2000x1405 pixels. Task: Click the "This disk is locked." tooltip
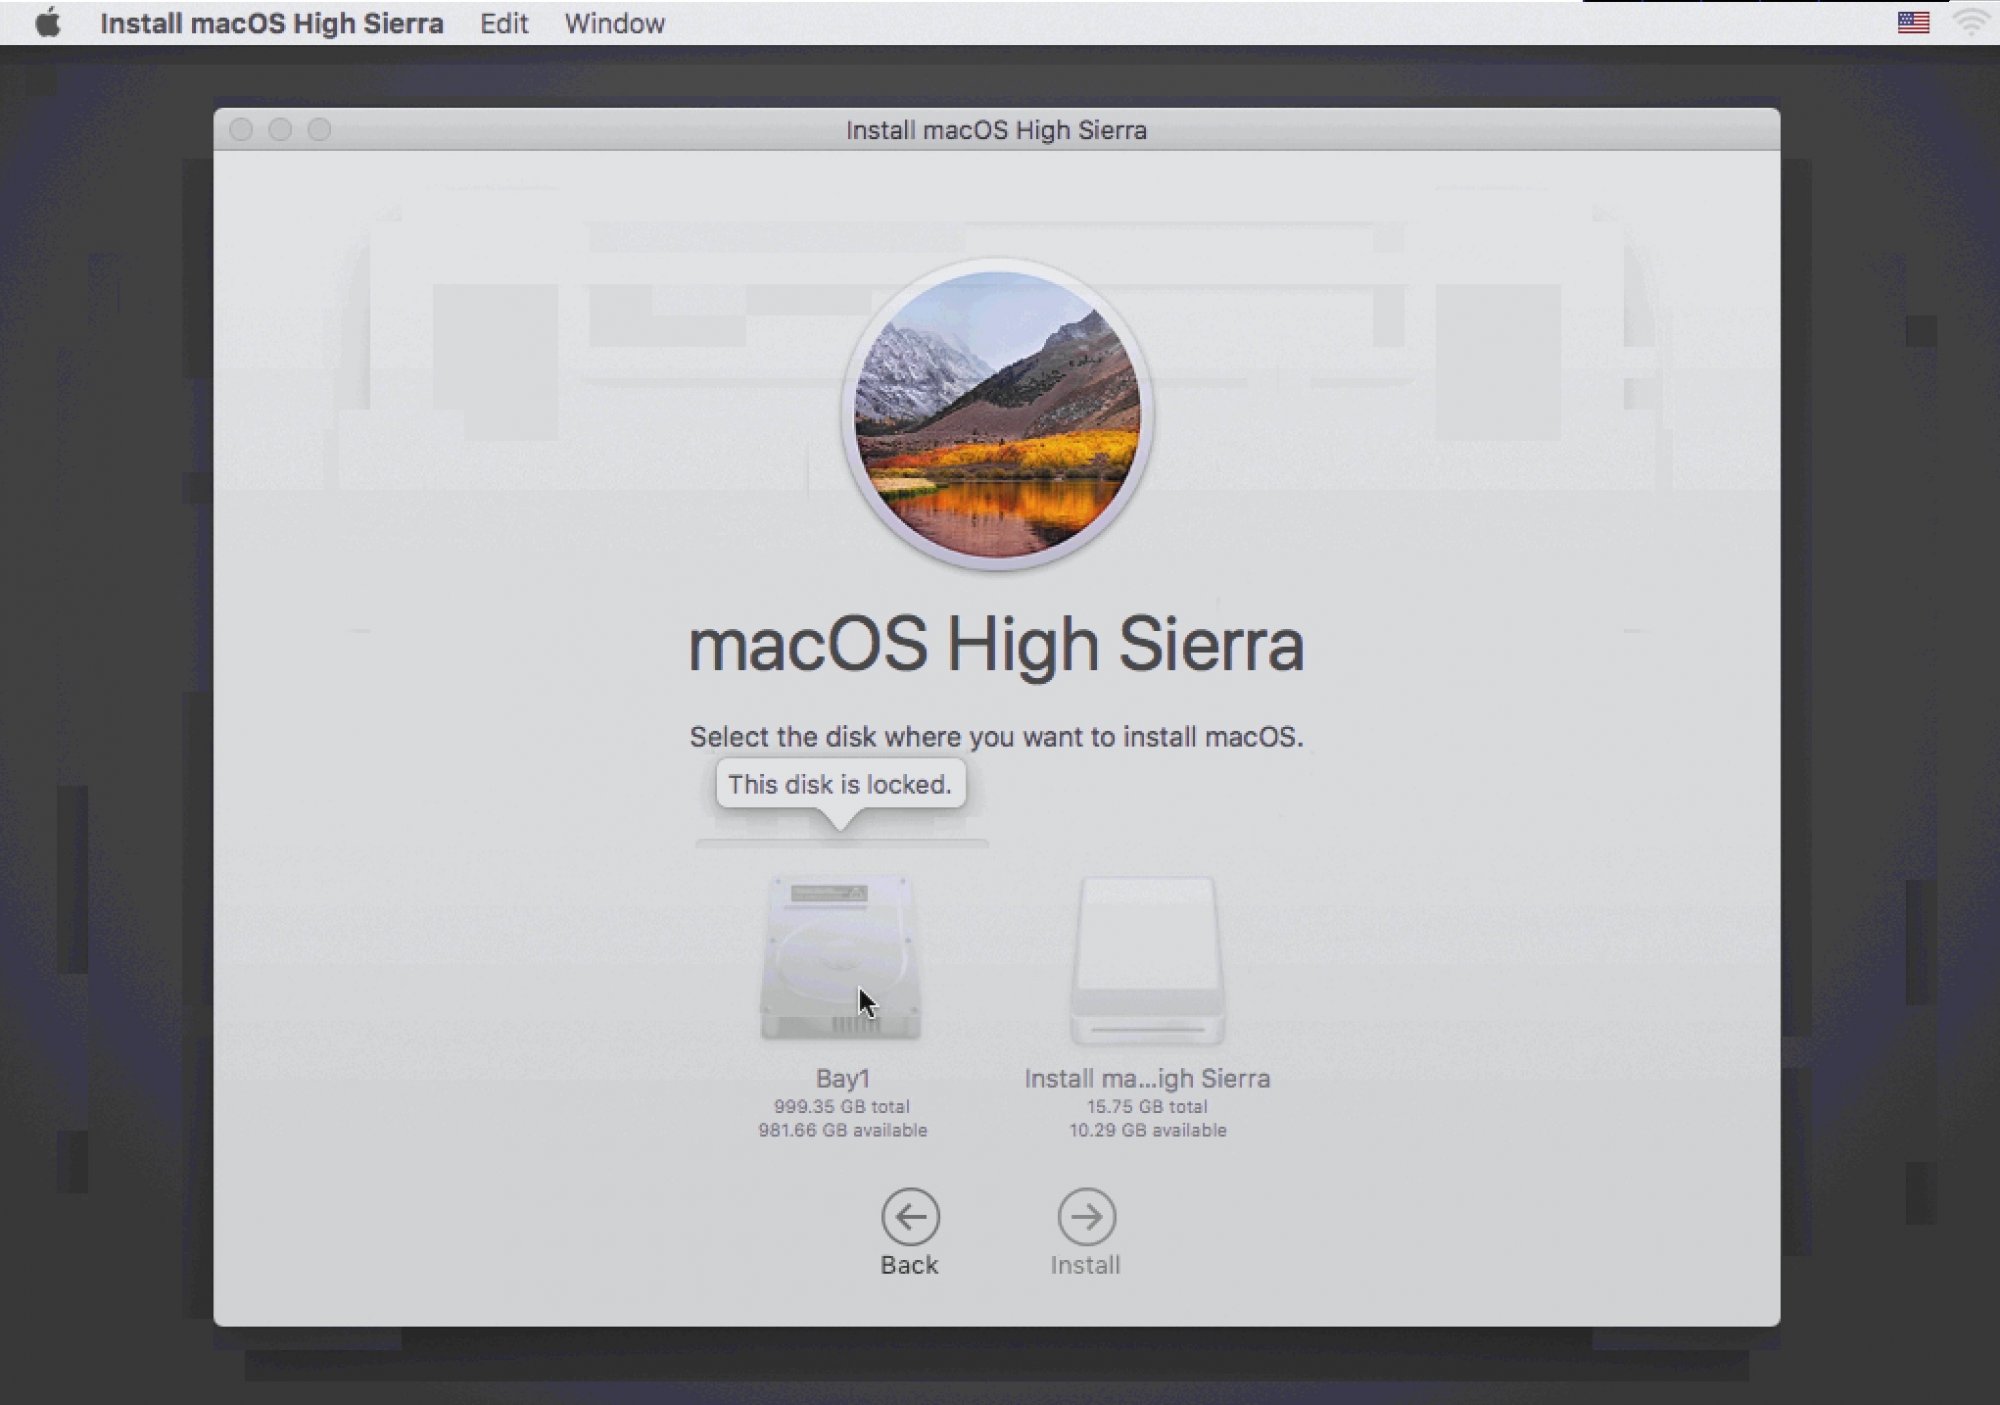(x=840, y=785)
